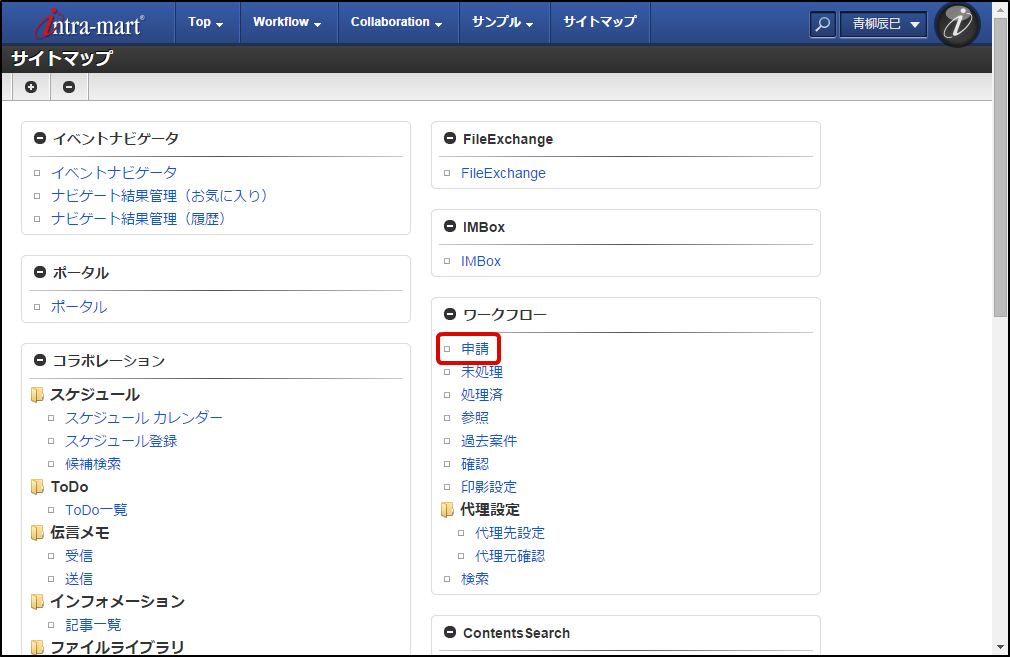
Task: Click the ToDo folder icon
Action: [38, 487]
